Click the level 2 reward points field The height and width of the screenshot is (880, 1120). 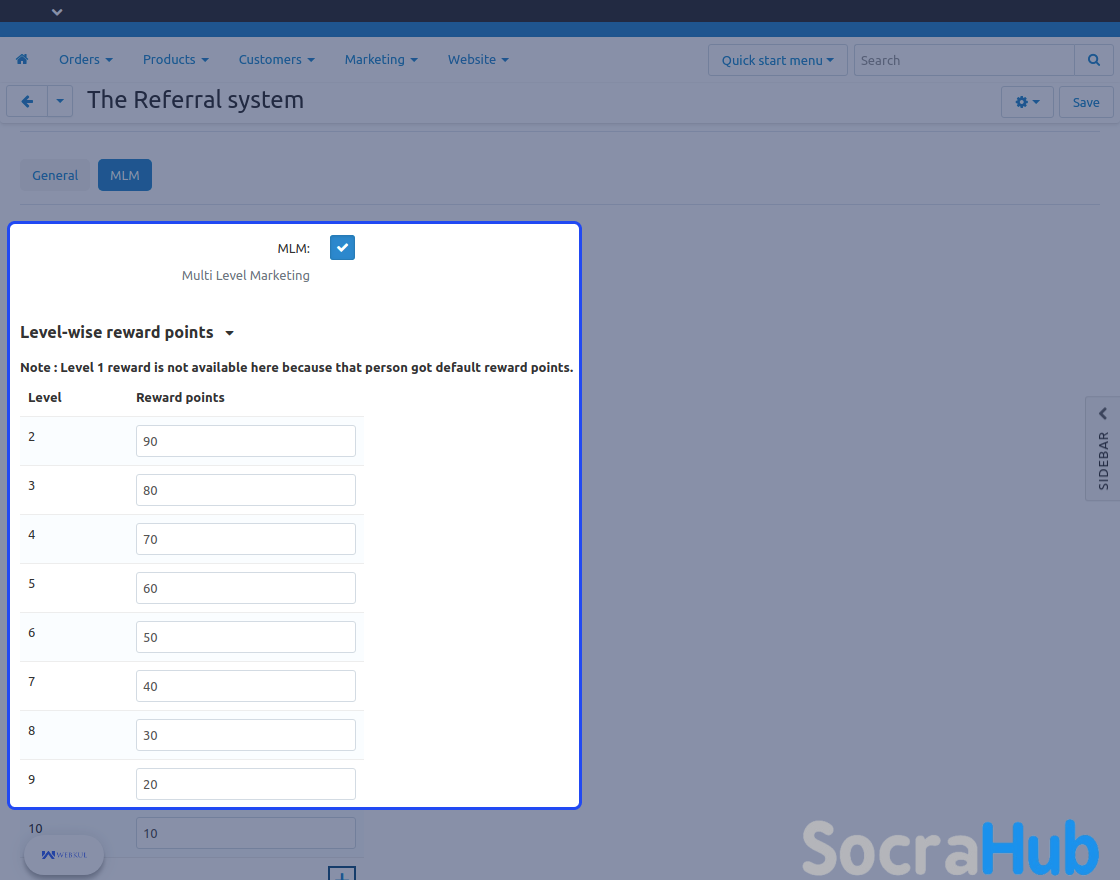(246, 441)
